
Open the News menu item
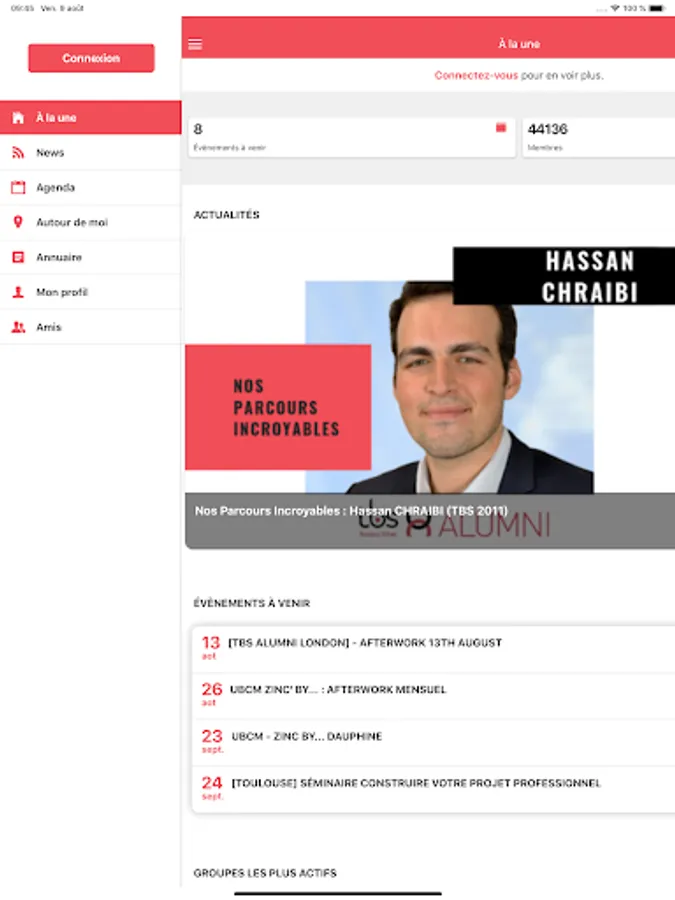[91, 153]
